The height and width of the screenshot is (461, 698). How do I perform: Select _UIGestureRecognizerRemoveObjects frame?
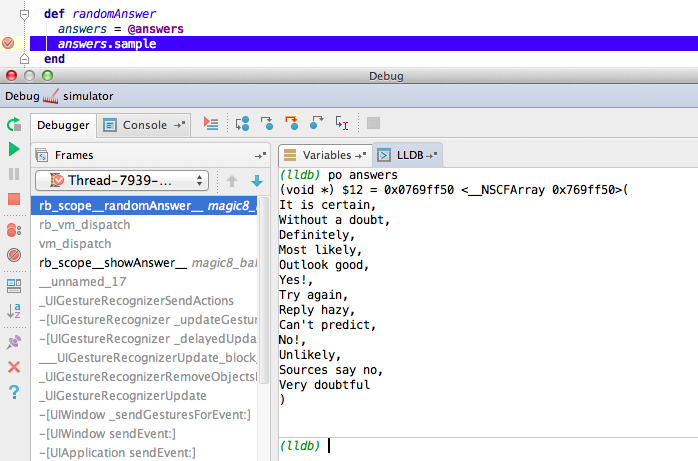click(144, 377)
